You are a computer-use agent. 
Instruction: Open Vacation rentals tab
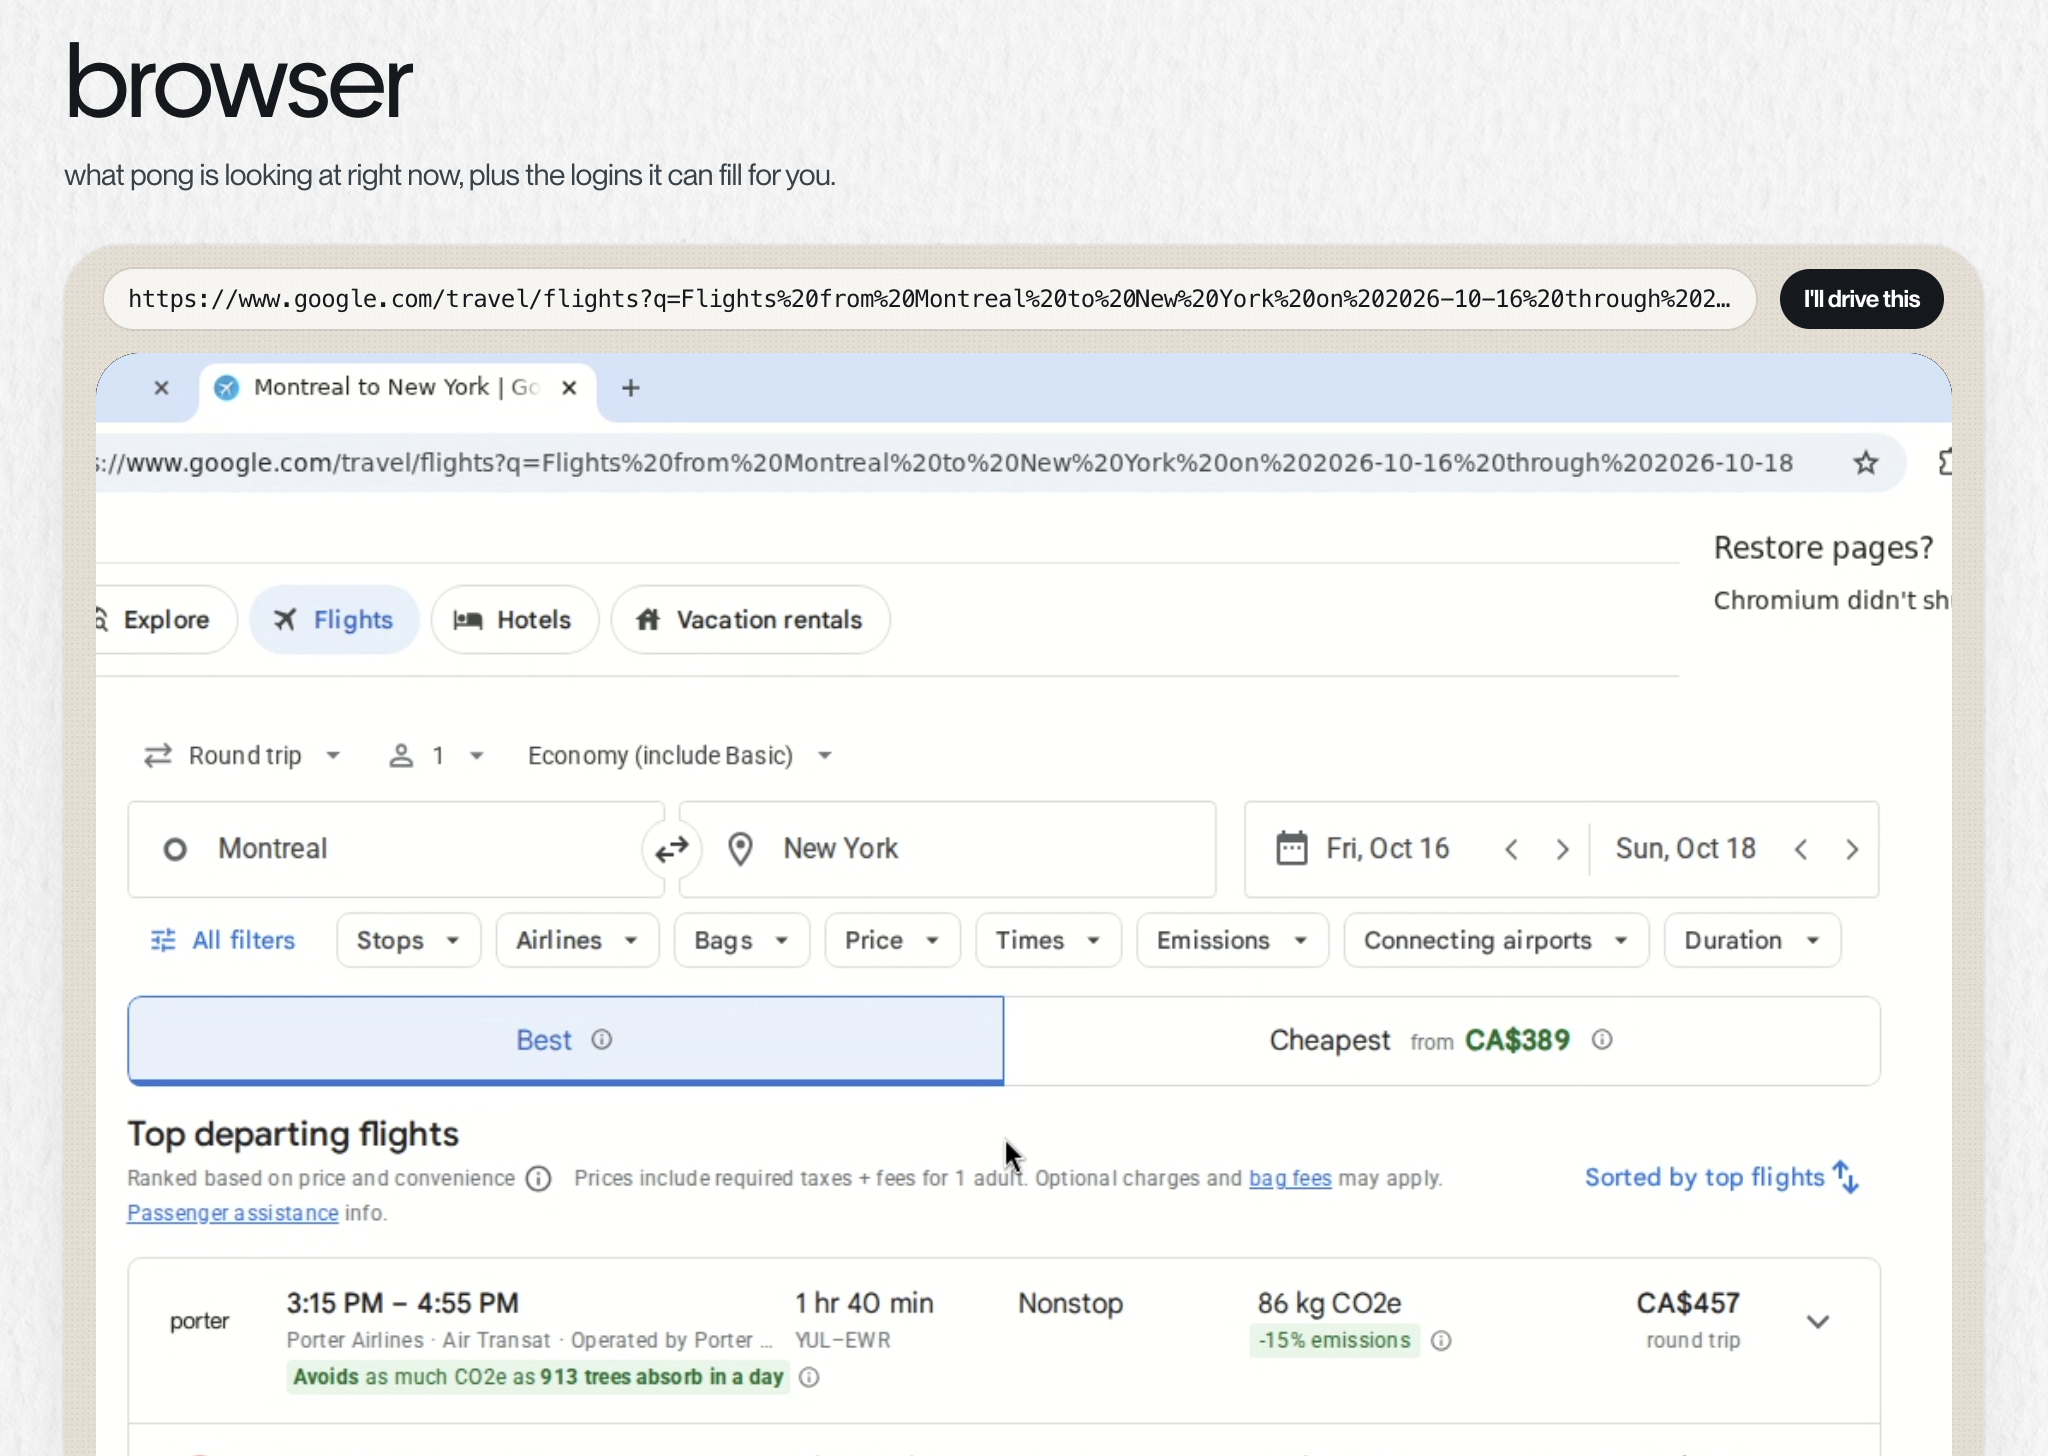point(750,620)
